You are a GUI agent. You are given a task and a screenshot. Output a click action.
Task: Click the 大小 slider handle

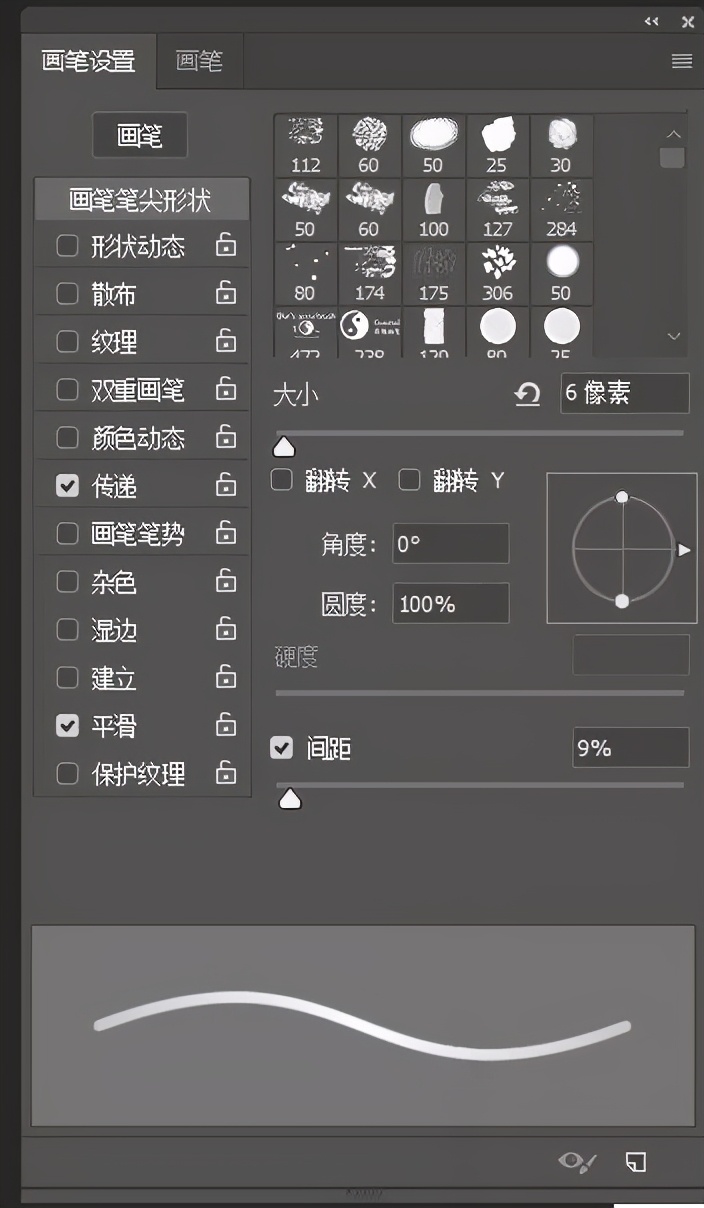coord(284,446)
